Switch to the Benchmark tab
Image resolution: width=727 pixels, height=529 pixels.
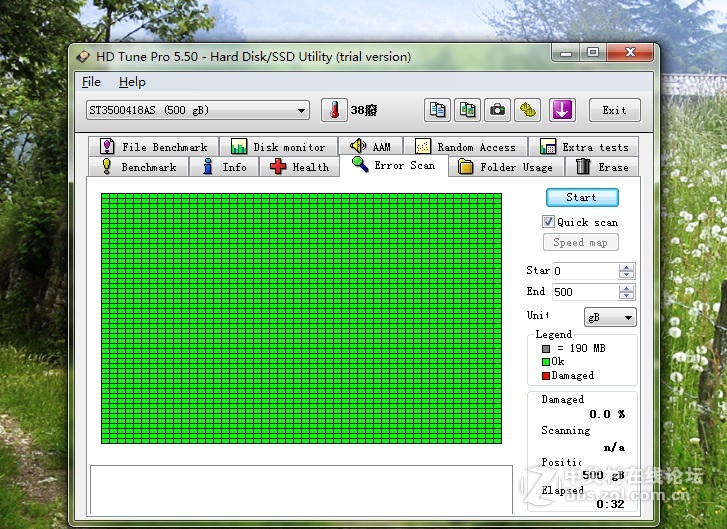pyautogui.click(x=139, y=167)
